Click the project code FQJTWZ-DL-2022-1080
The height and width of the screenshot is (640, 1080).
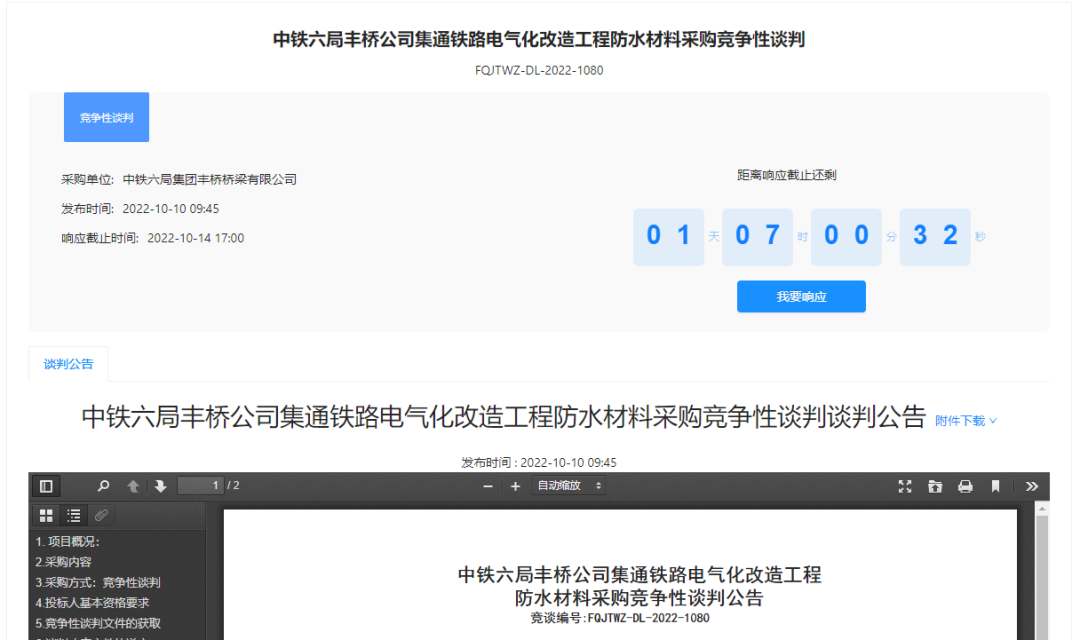point(539,70)
